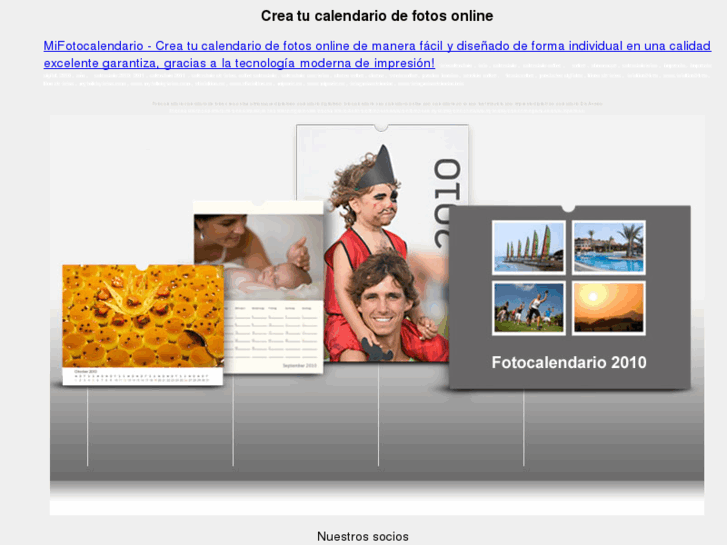Image resolution: width=727 pixels, height=545 pixels.
Task: Click the sunset photo on gray calendar
Action: tap(609, 308)
